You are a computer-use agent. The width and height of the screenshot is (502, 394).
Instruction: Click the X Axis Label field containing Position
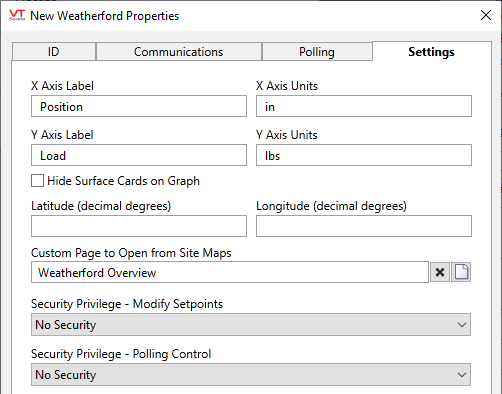[x=139, y=106]
